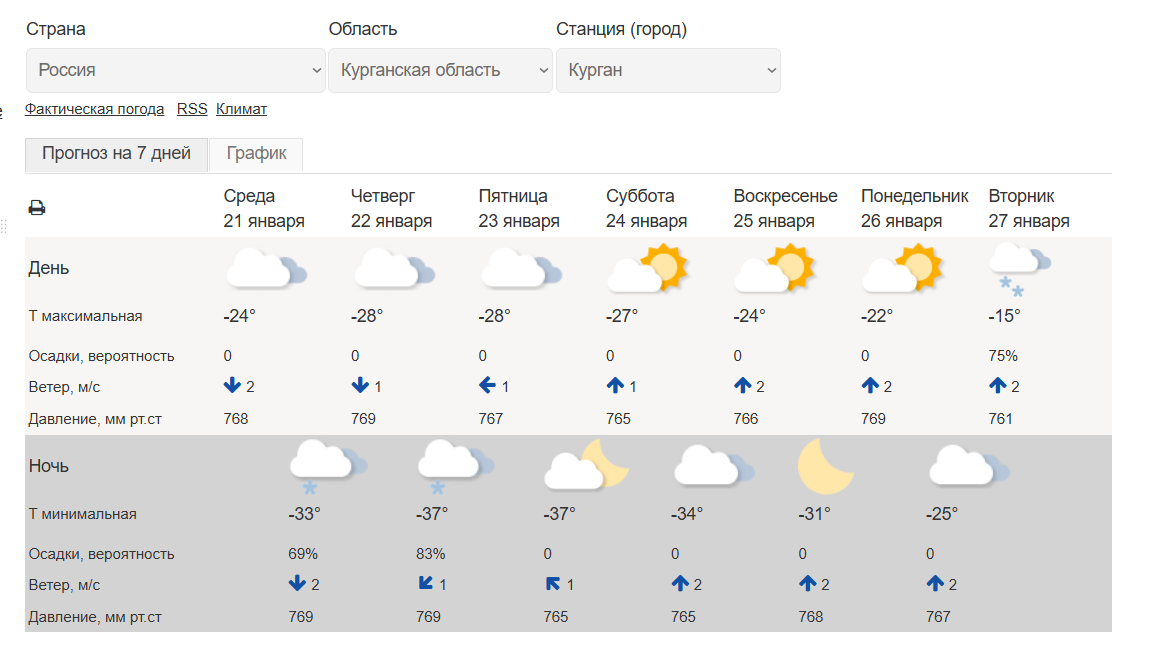
Task: Click Friday's daytime left wind arrow
Action: (488, 386)
